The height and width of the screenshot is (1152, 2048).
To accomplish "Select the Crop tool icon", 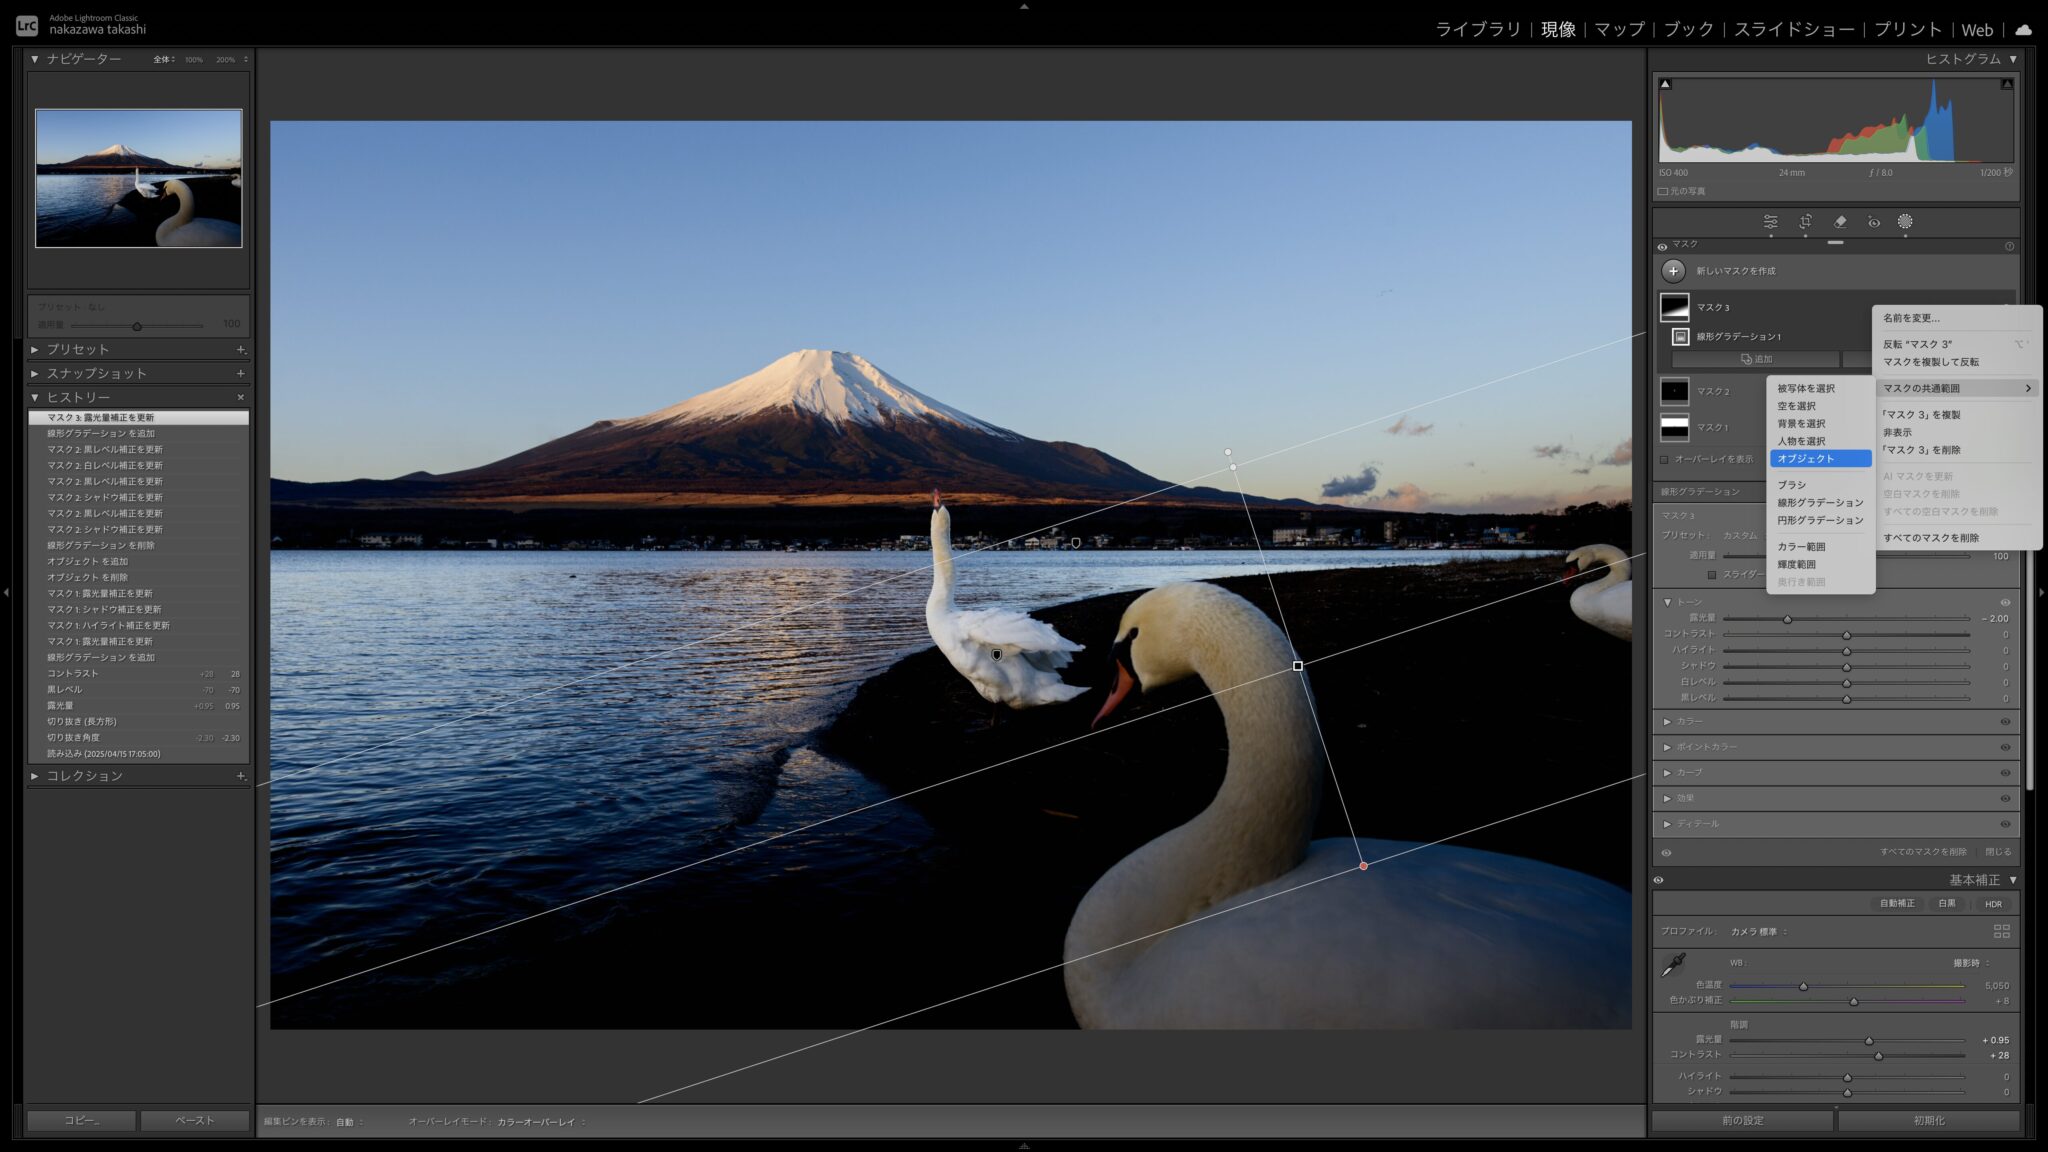I will pyautogui.click(x=1805, y=222).
